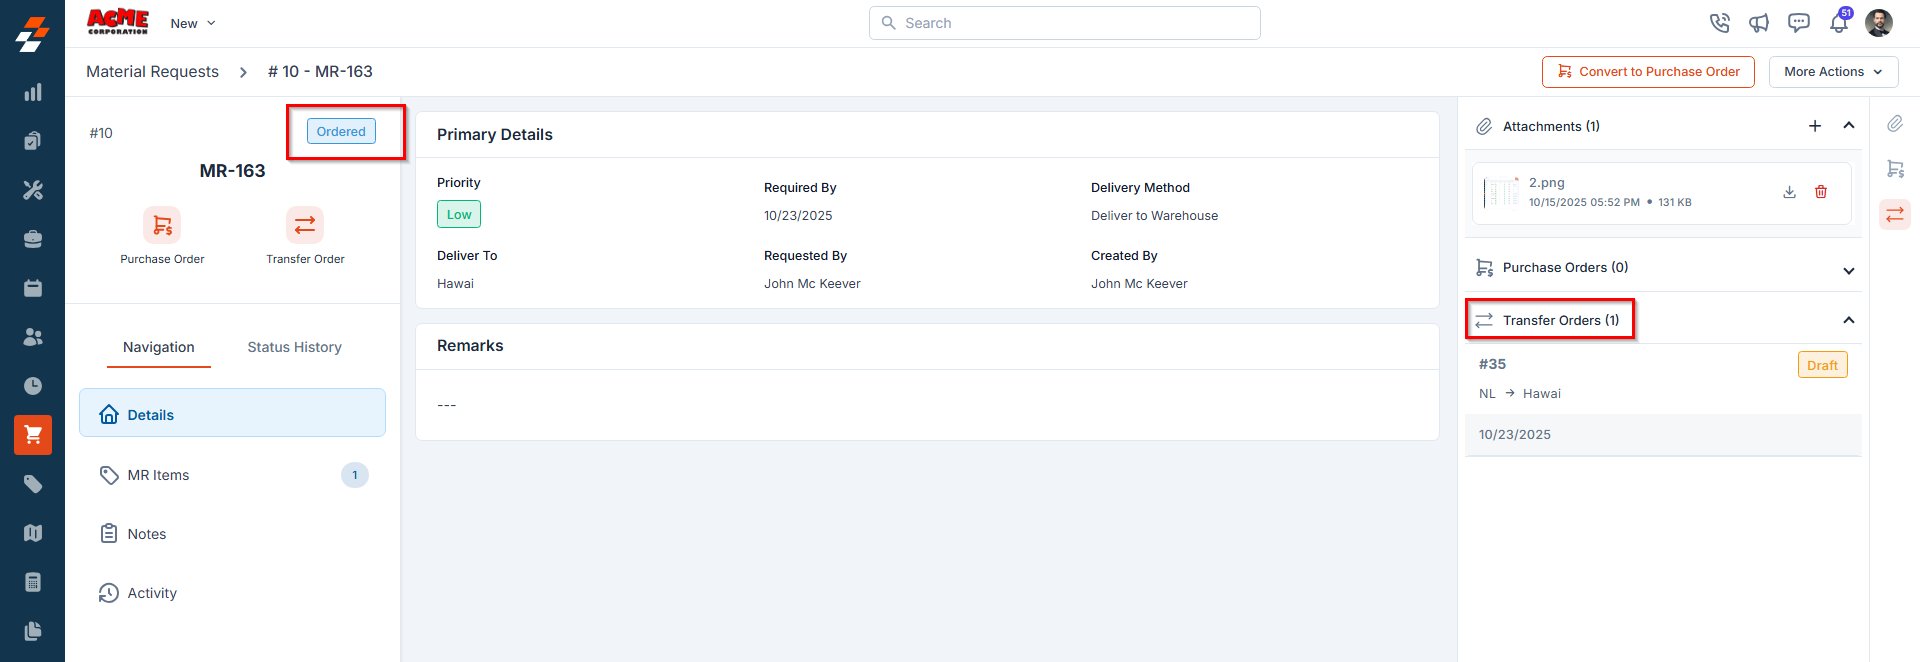Download the 2.png attachment
Viewport: 1920px width, 662px height.
click(1790, 192)
